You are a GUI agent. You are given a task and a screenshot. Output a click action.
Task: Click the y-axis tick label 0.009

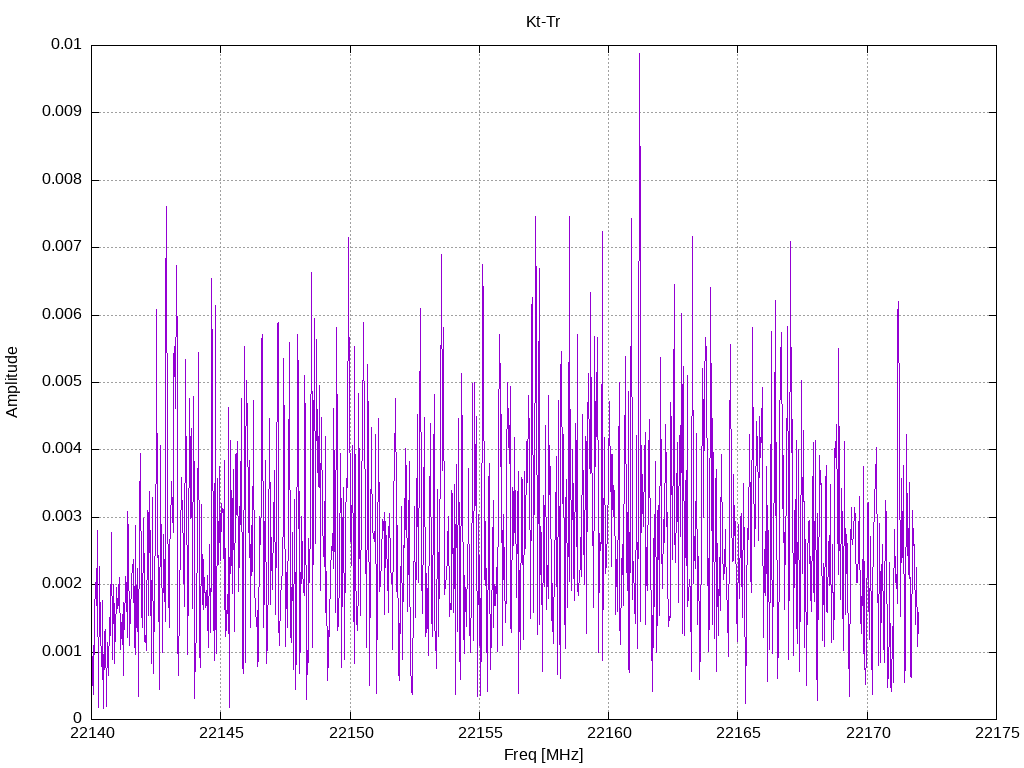click(61, 112)
